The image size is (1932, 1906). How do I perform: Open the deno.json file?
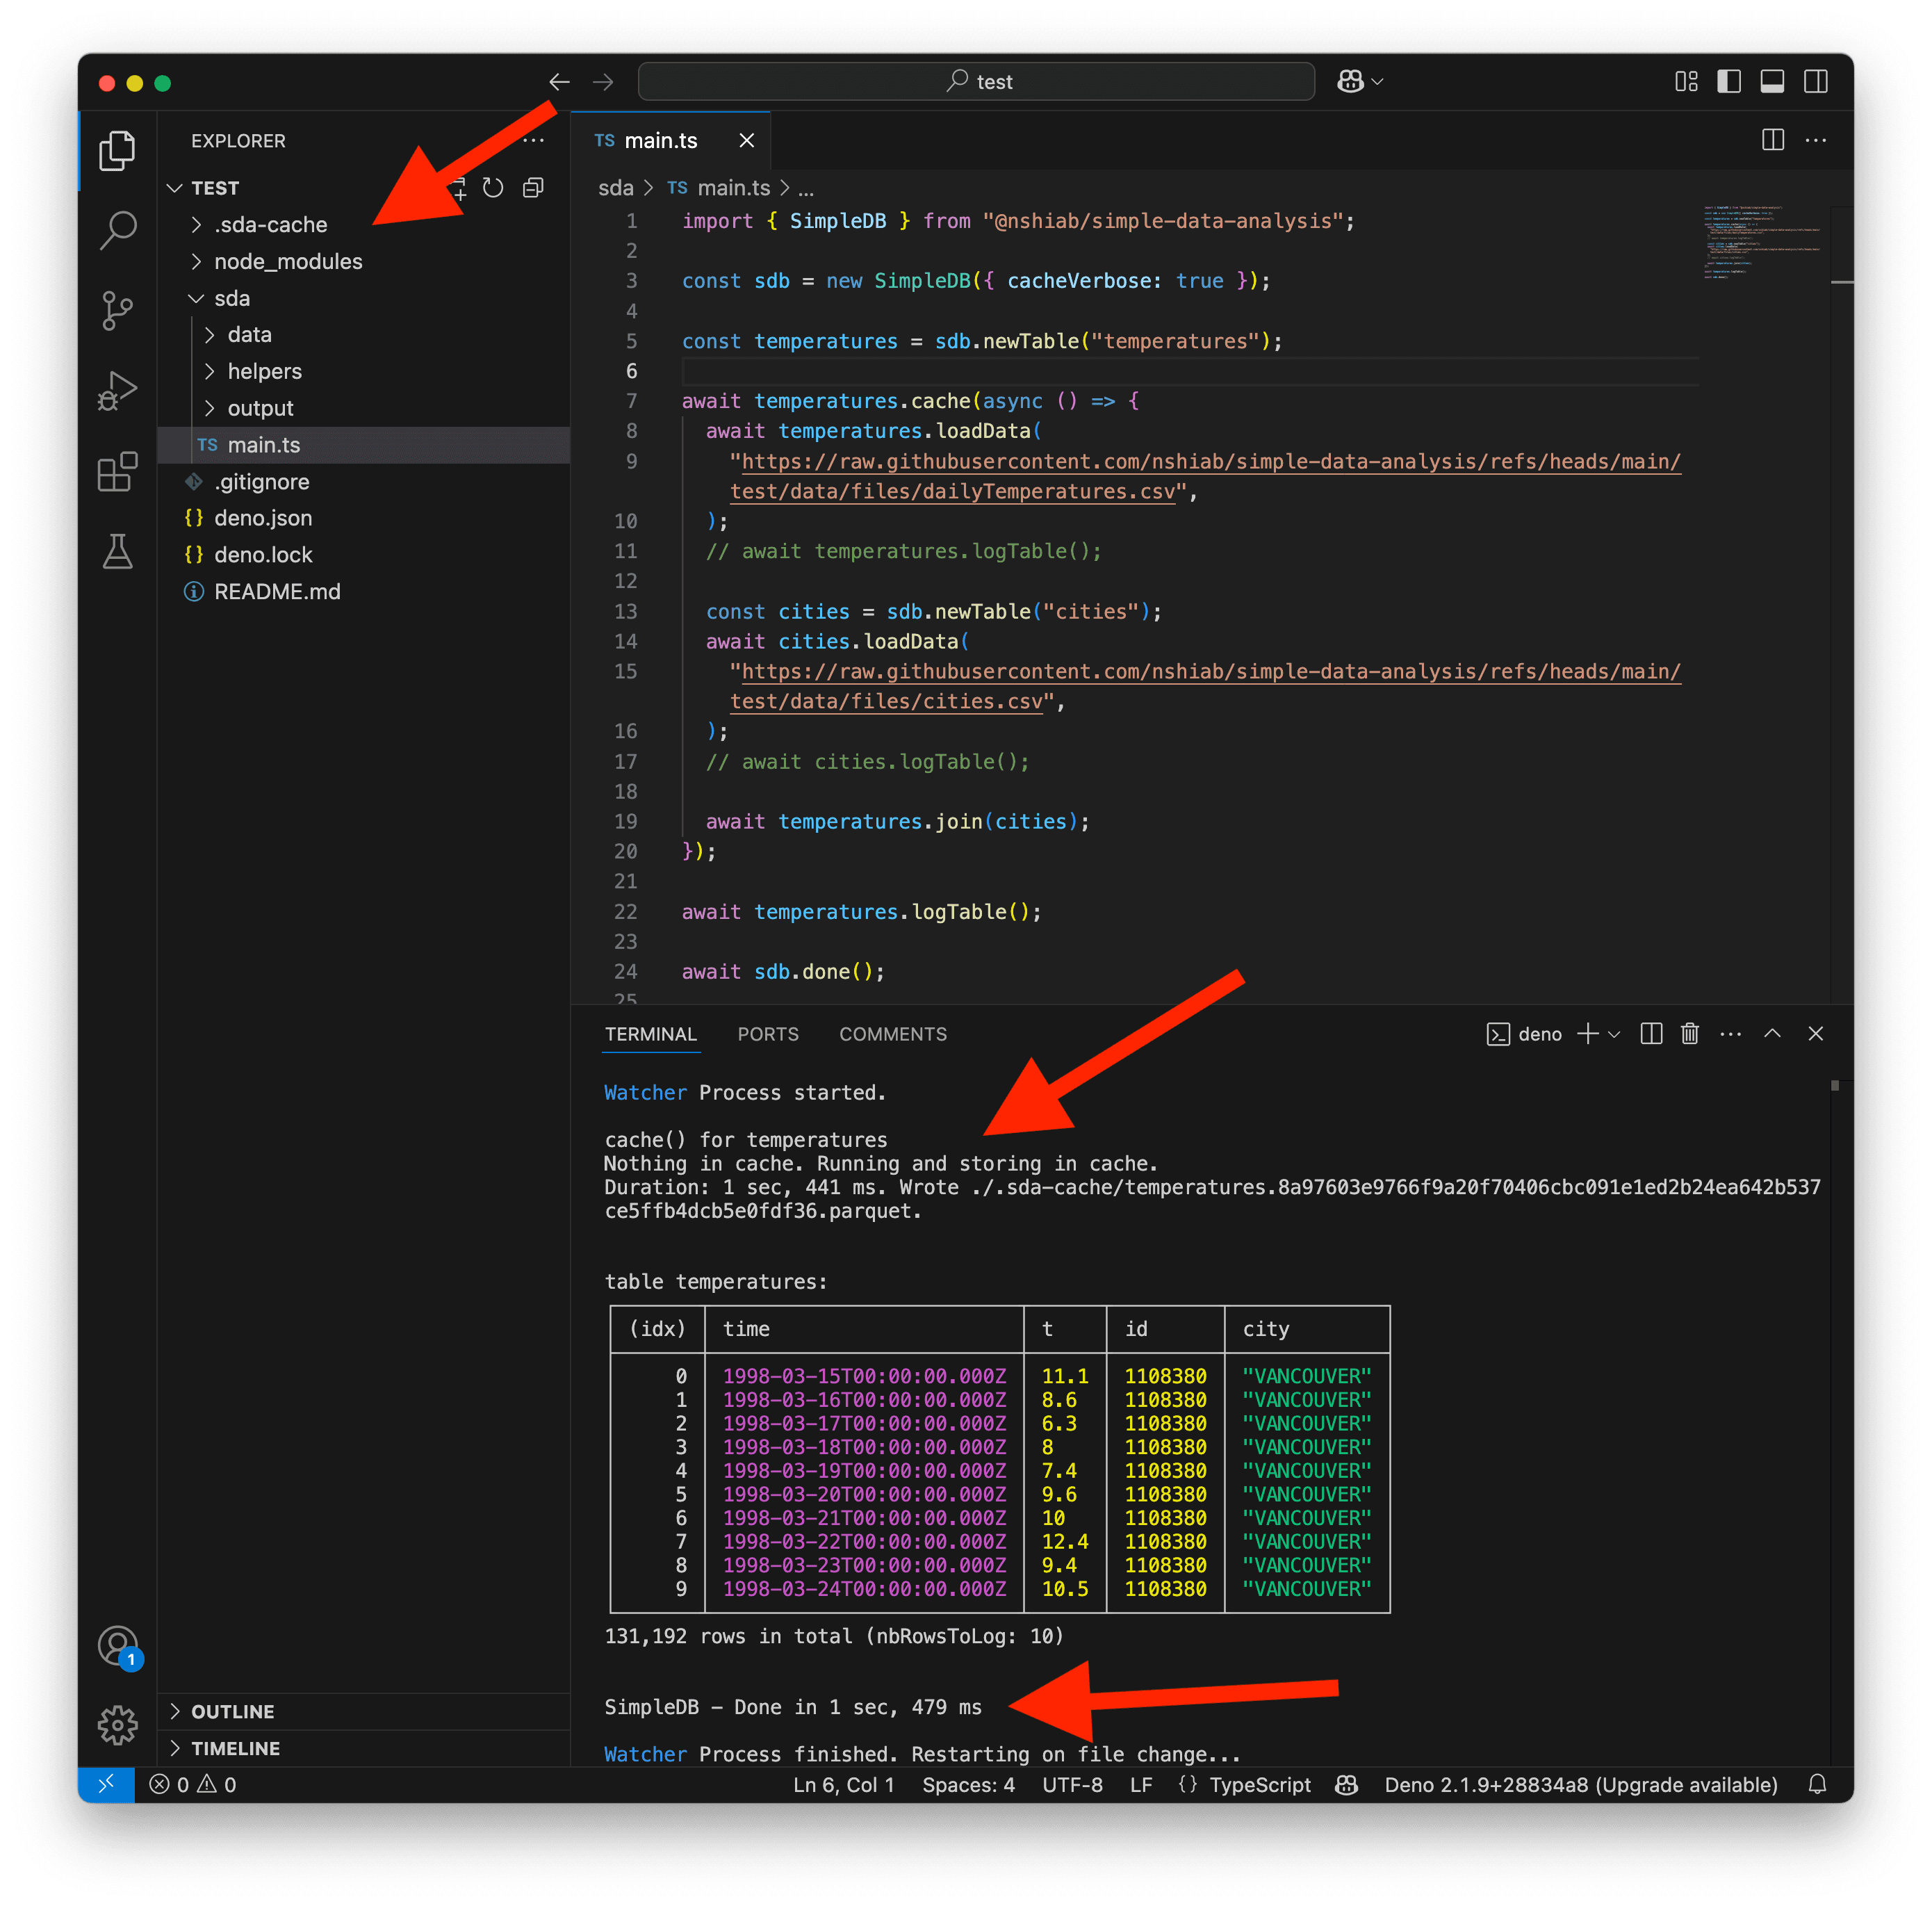point(263,518)
